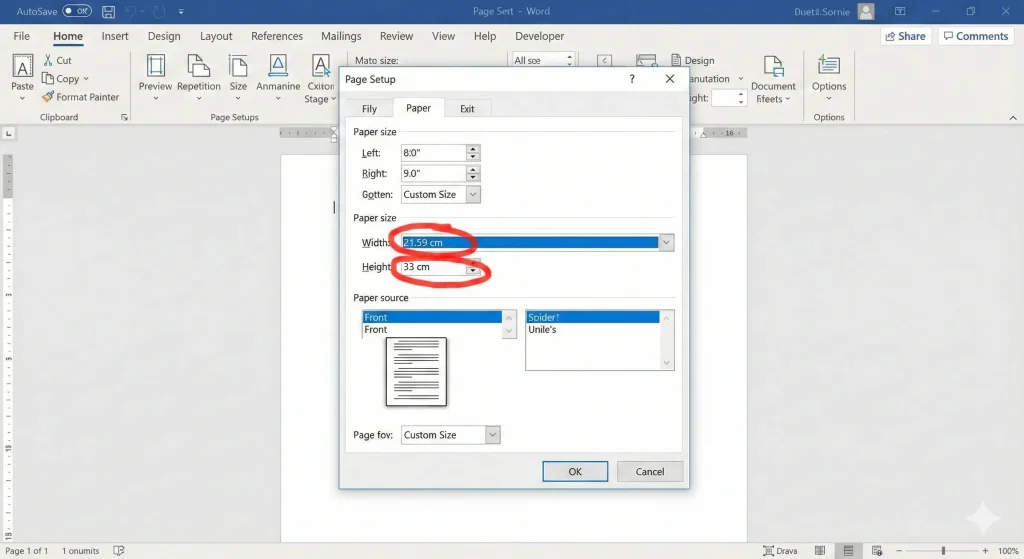Switch to Web Layout view icon
The image size is (1024, 559).
pos(877,551)
